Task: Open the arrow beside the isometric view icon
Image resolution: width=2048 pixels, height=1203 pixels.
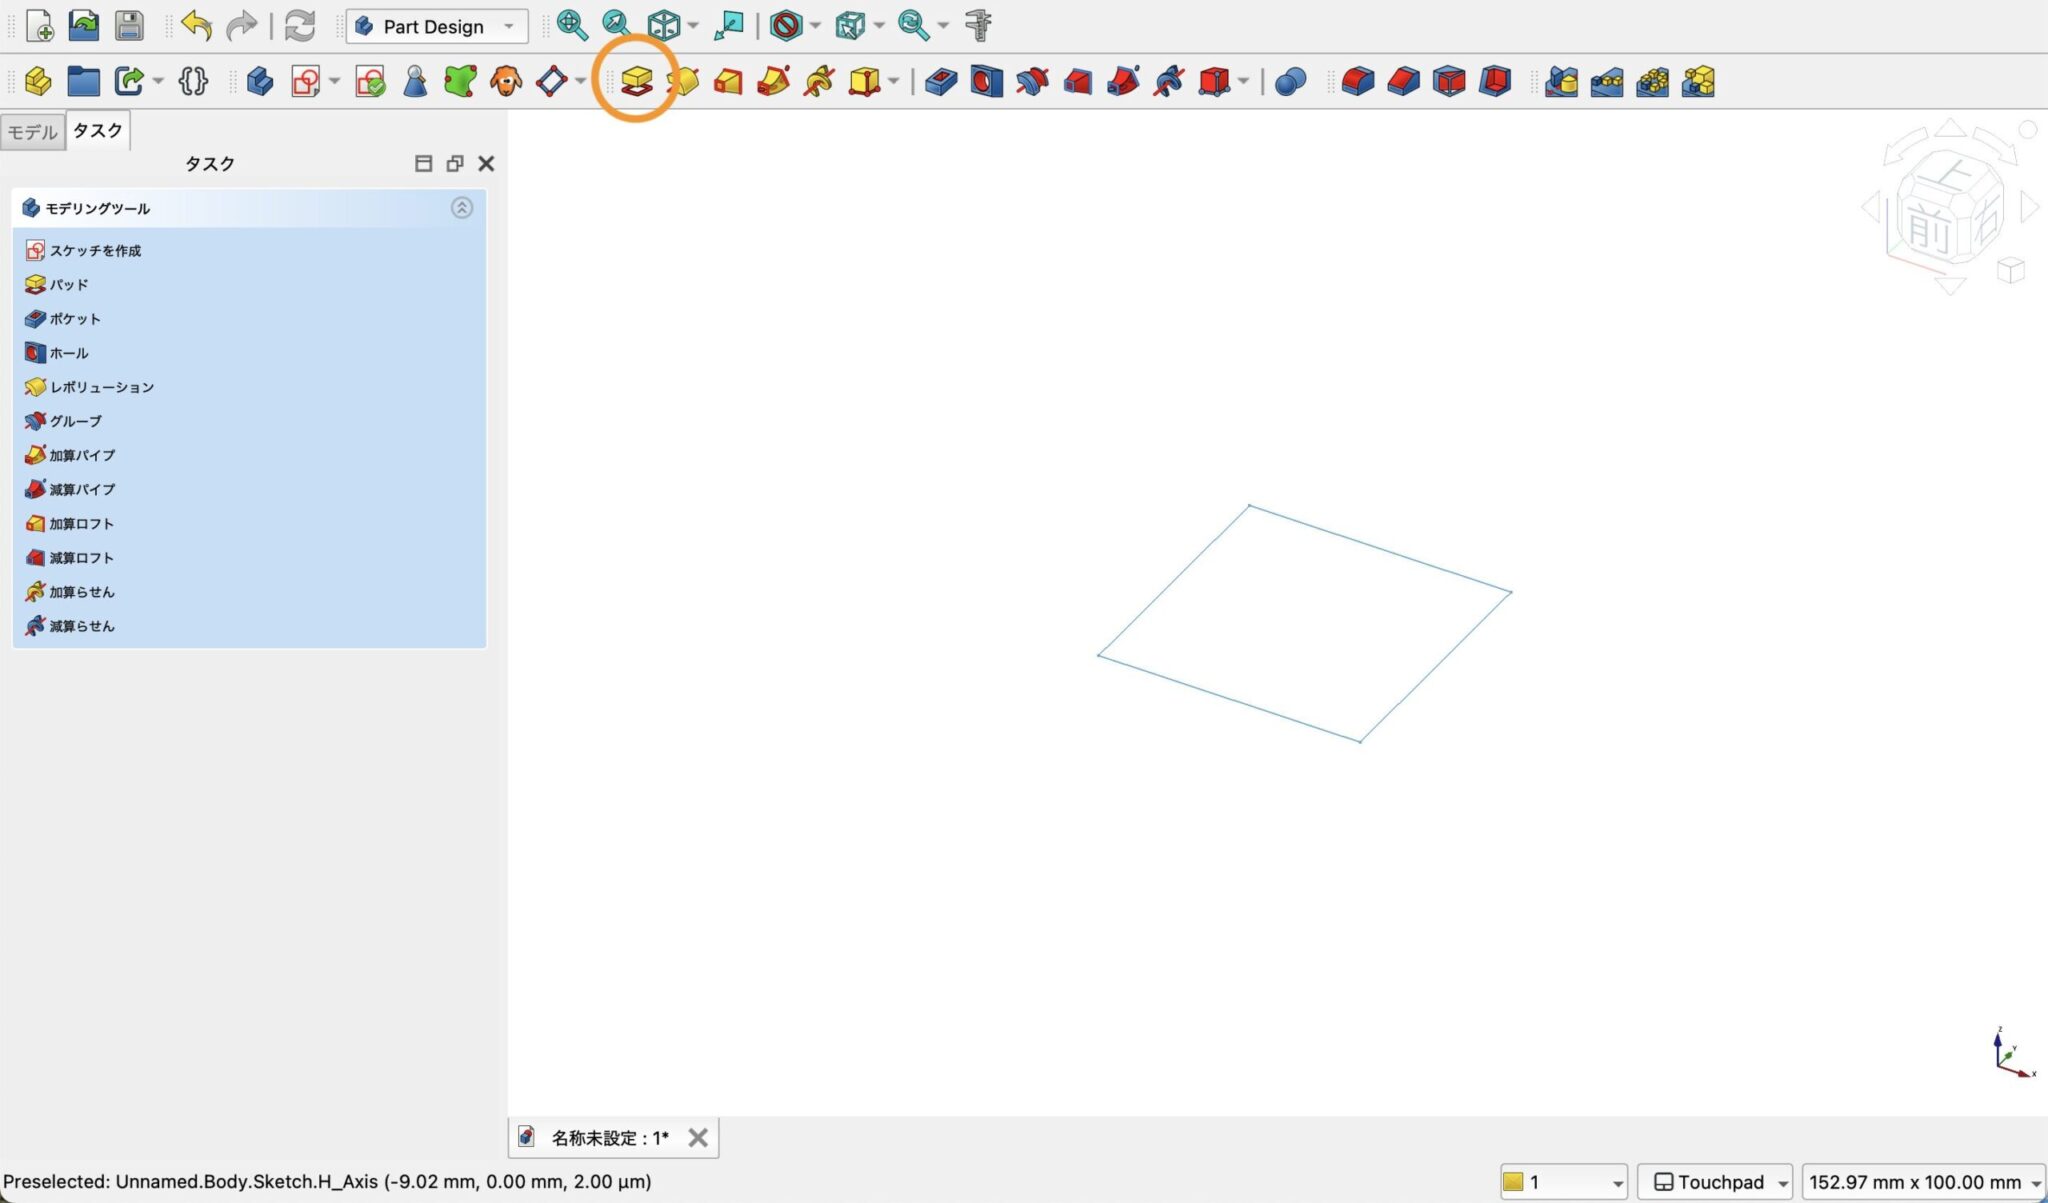Action: (x=693, y=26)
